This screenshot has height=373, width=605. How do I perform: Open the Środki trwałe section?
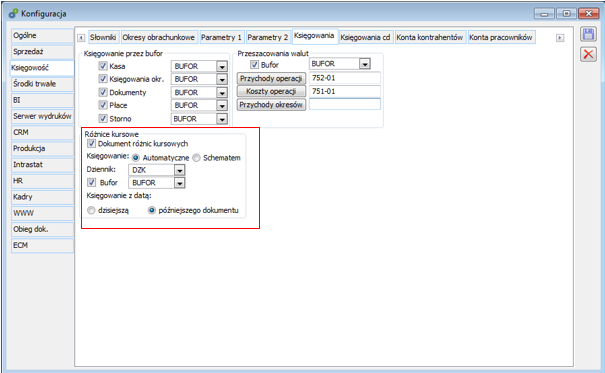pyautogui.click(x=42, y=84)
